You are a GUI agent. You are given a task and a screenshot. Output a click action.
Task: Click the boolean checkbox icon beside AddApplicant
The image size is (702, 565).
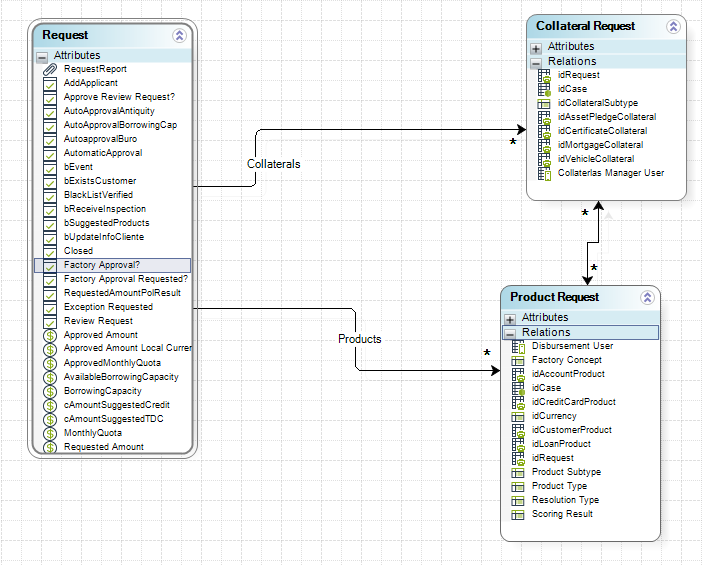point(50,84)
